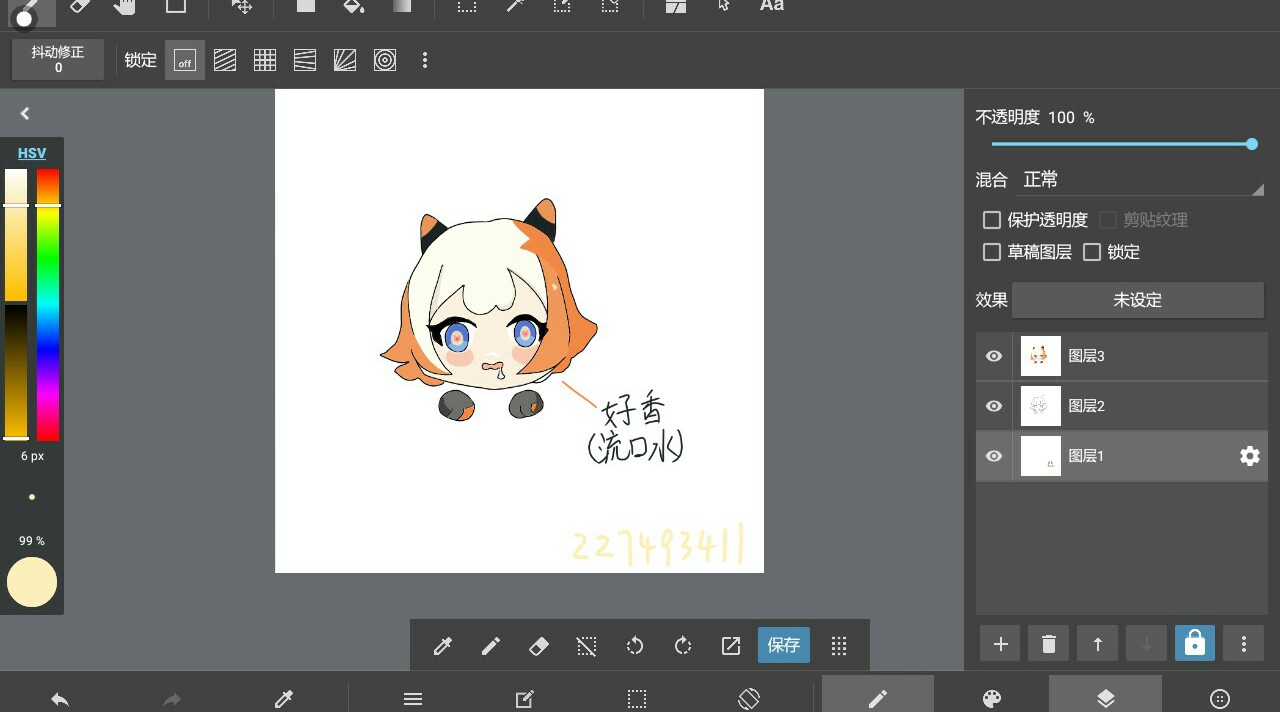Hide 图层3 using its eye icon
The image size is (1280, 712).
click(x=994, y=356)
